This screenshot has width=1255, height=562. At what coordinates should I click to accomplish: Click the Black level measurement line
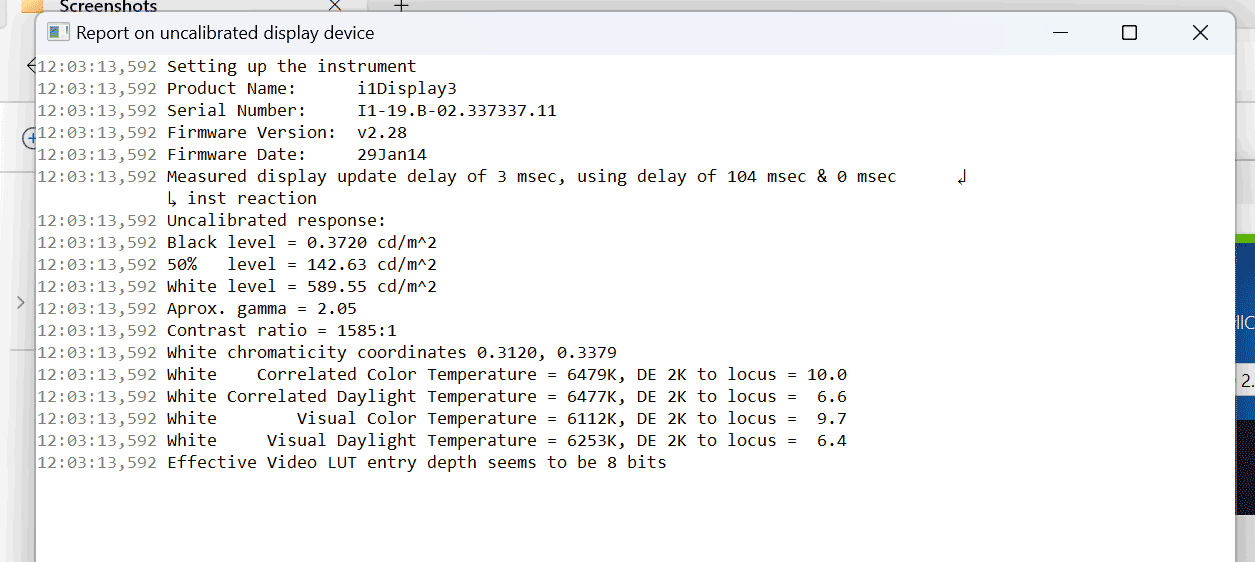click(301, 243)
